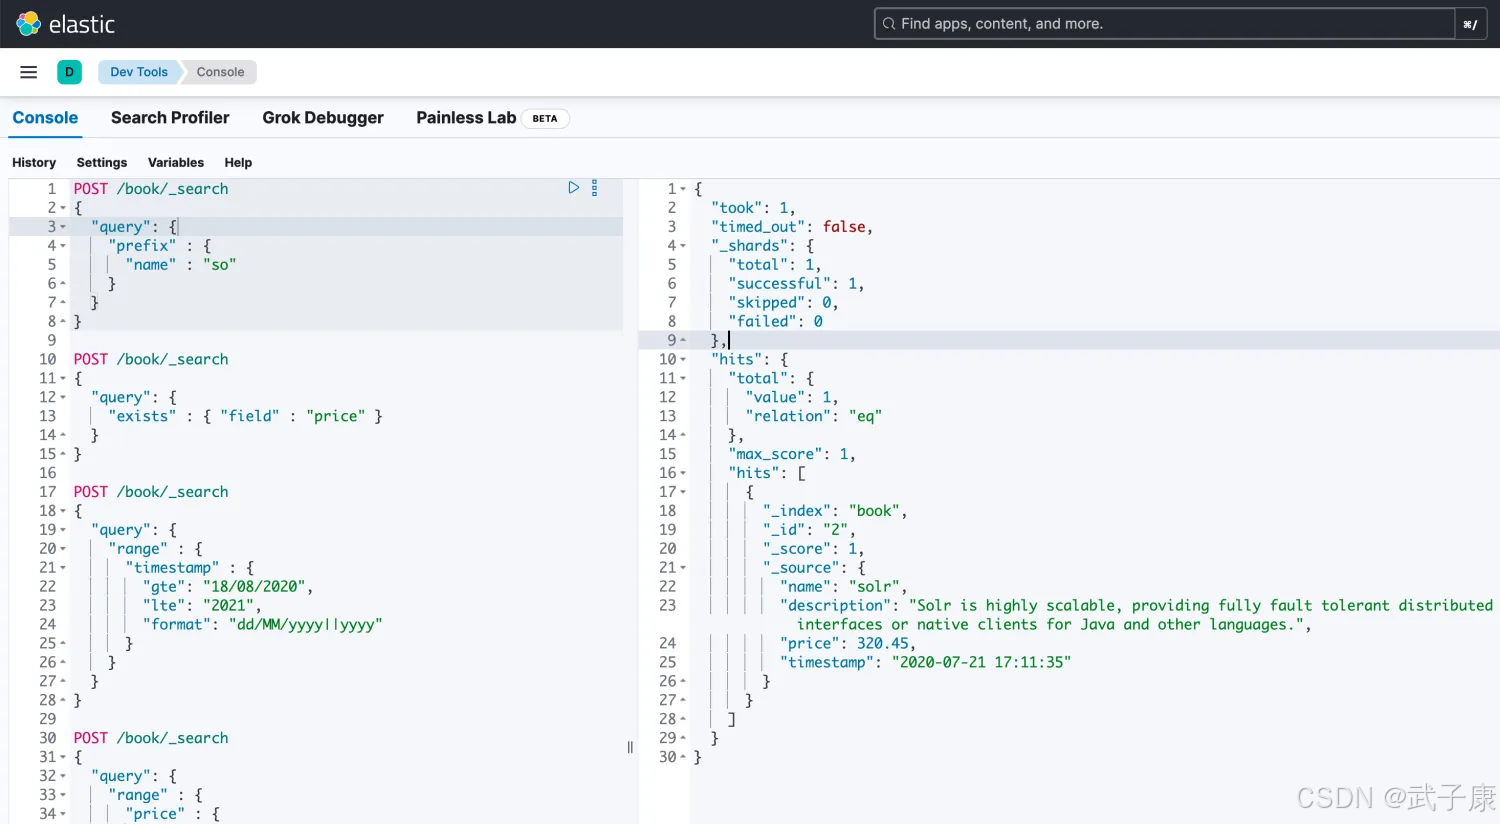Open the Painless Lab tab
This screenshot has height=824, width=1500.
pyautogui.click(x=466, y=118)
